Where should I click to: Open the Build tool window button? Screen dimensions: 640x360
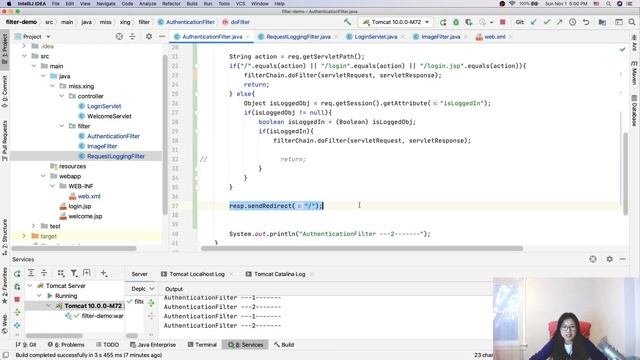point(284,344)
